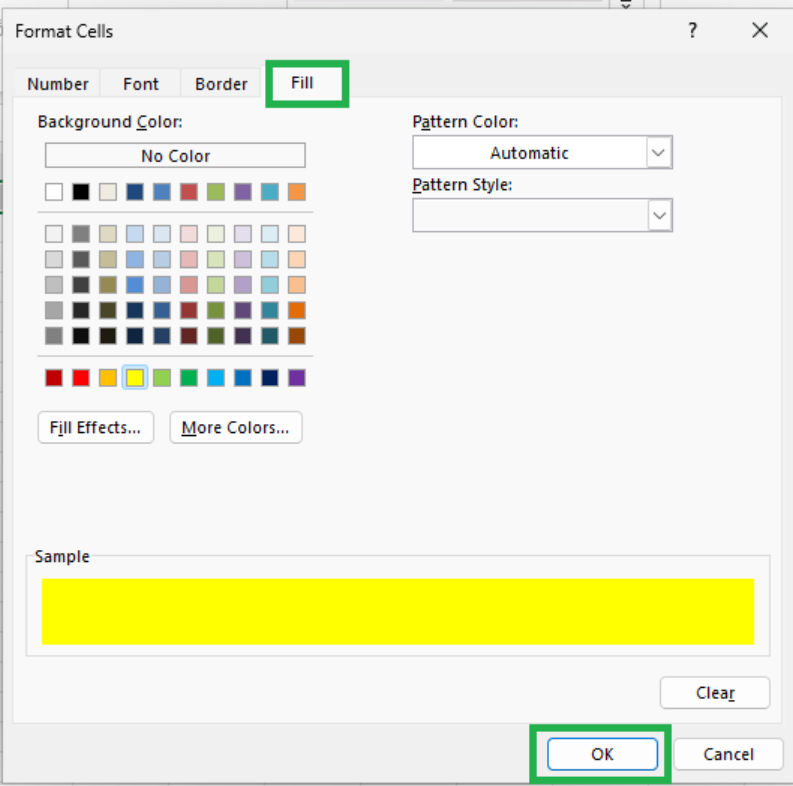Select the standard green swatch

point(189,378)
